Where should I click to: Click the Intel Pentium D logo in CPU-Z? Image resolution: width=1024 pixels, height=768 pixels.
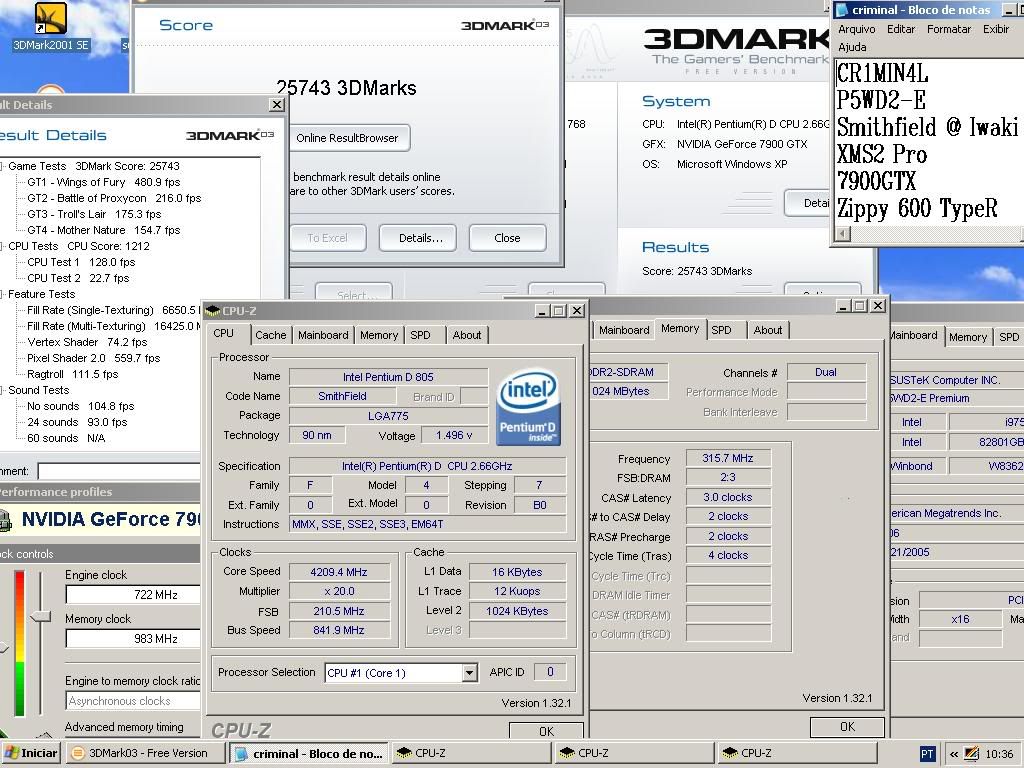point(528,408)
